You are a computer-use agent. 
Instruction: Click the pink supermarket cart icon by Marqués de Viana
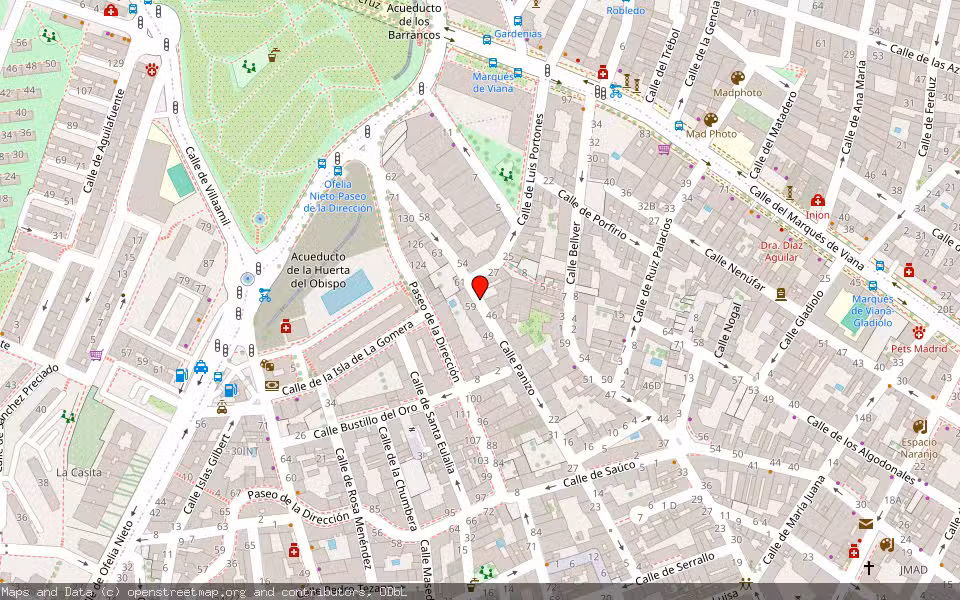pos(664,149)
